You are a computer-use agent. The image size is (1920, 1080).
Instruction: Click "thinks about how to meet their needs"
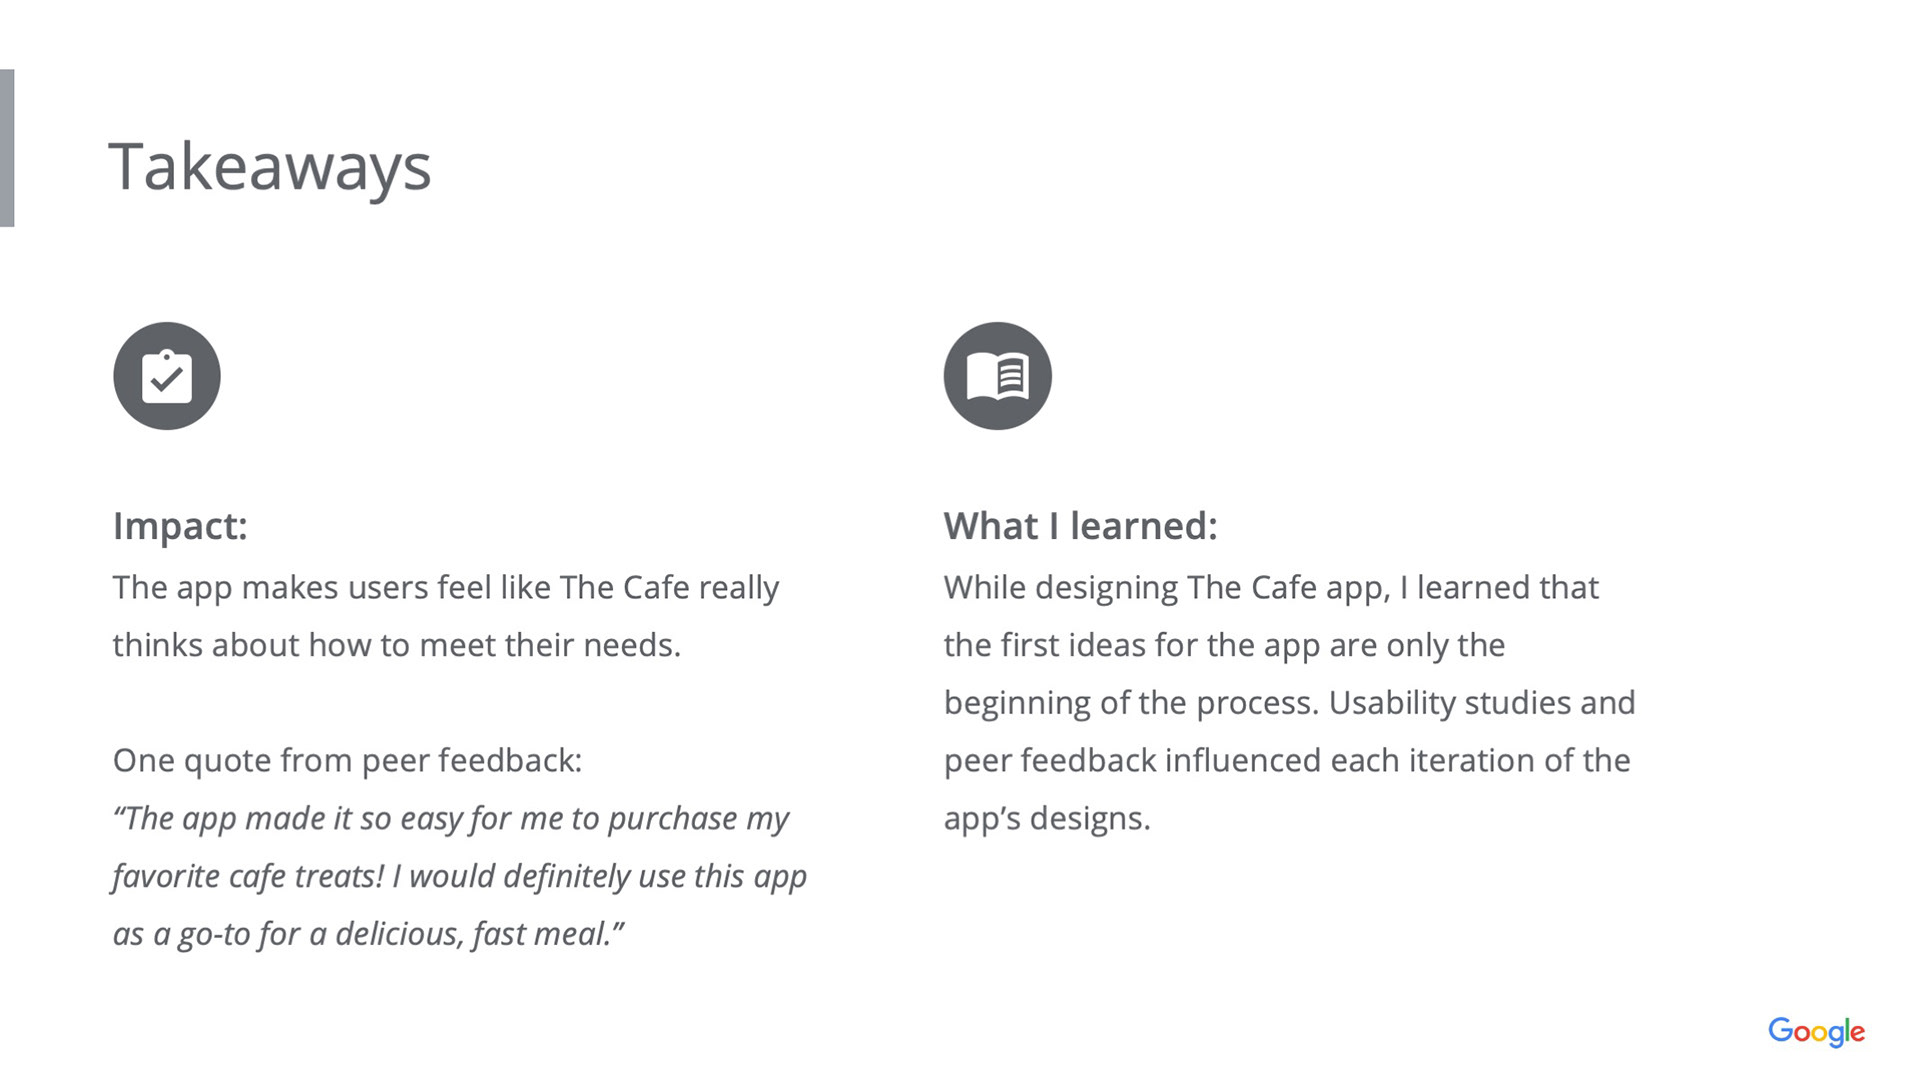click(x=396, y=645)
